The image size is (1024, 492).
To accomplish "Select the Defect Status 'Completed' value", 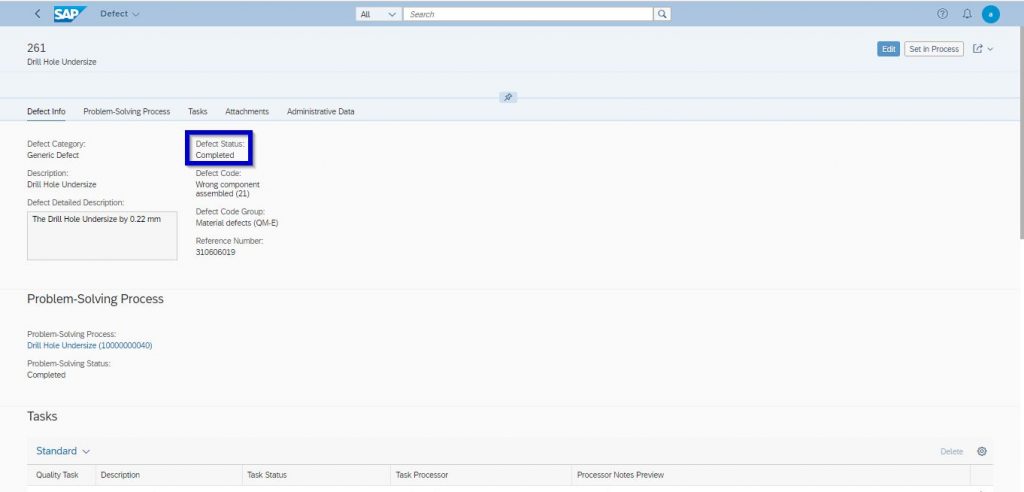I will pyautogui.click(x=215, y=156).
